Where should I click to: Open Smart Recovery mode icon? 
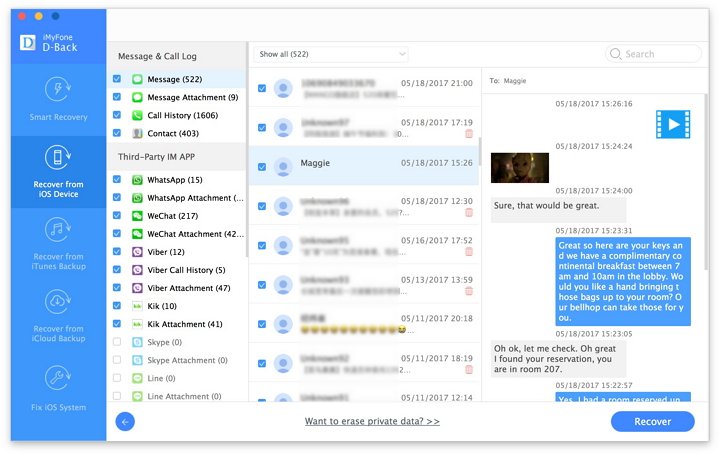click(58, 89)
